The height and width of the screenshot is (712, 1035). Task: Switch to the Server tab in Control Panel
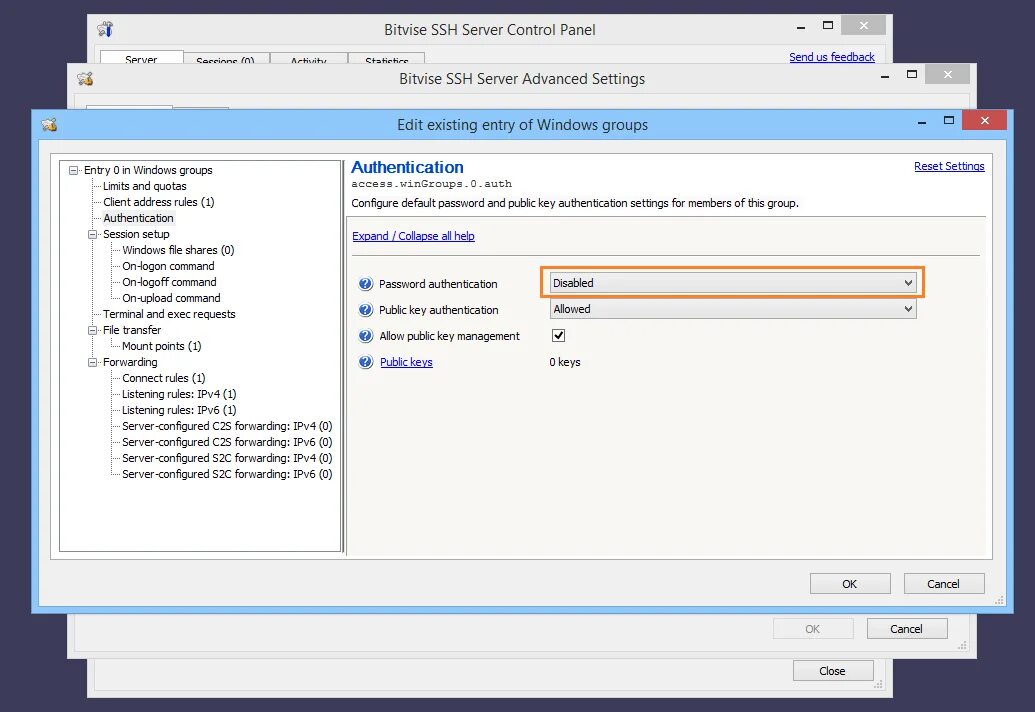141,58
